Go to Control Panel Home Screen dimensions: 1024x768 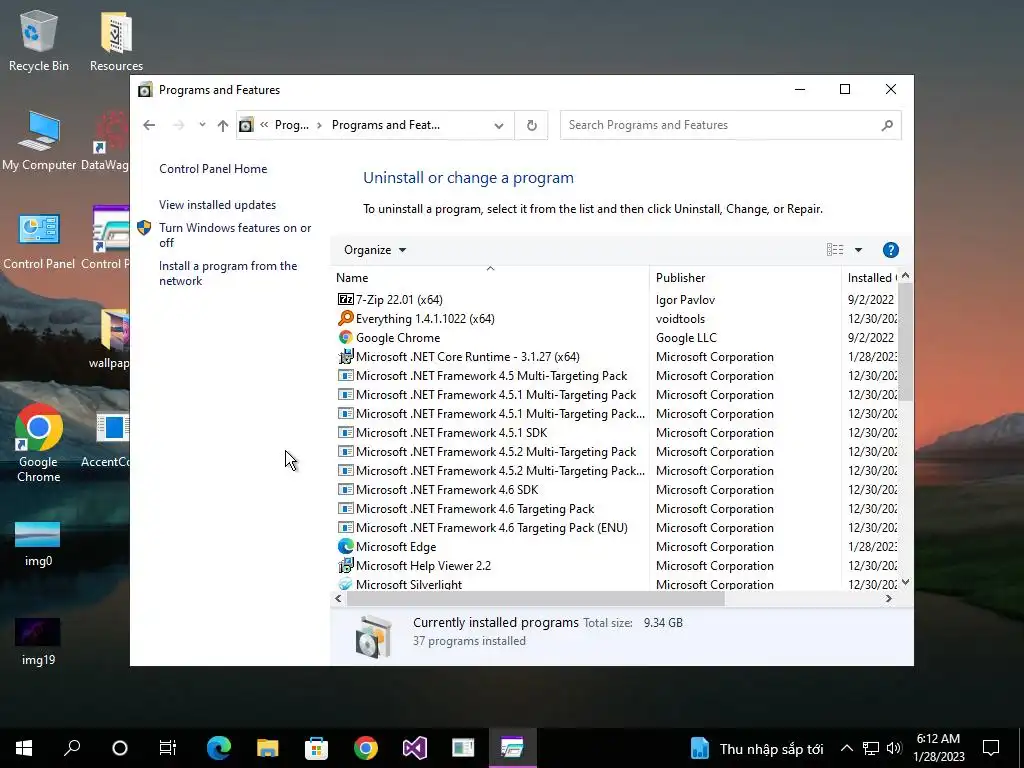coord(213,168)
